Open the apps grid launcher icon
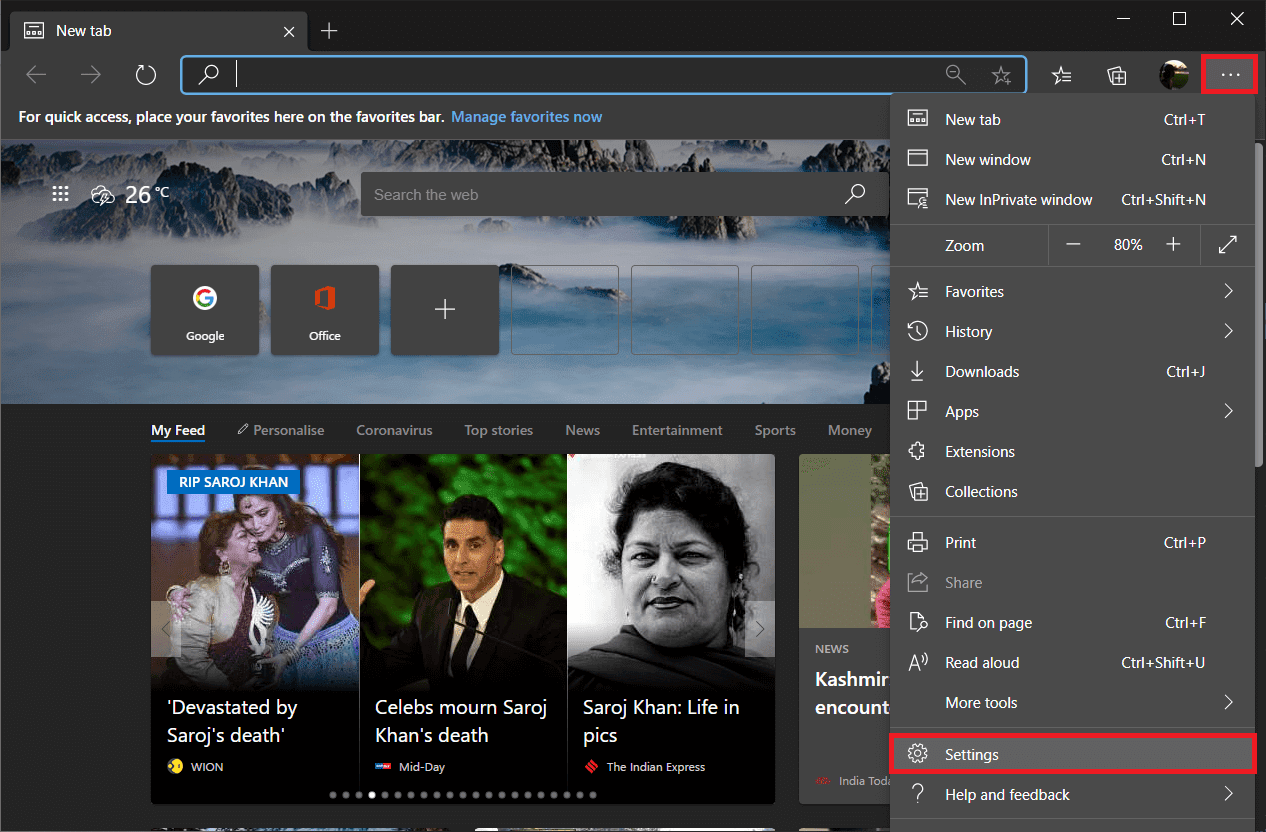 [x=60, y=195]
